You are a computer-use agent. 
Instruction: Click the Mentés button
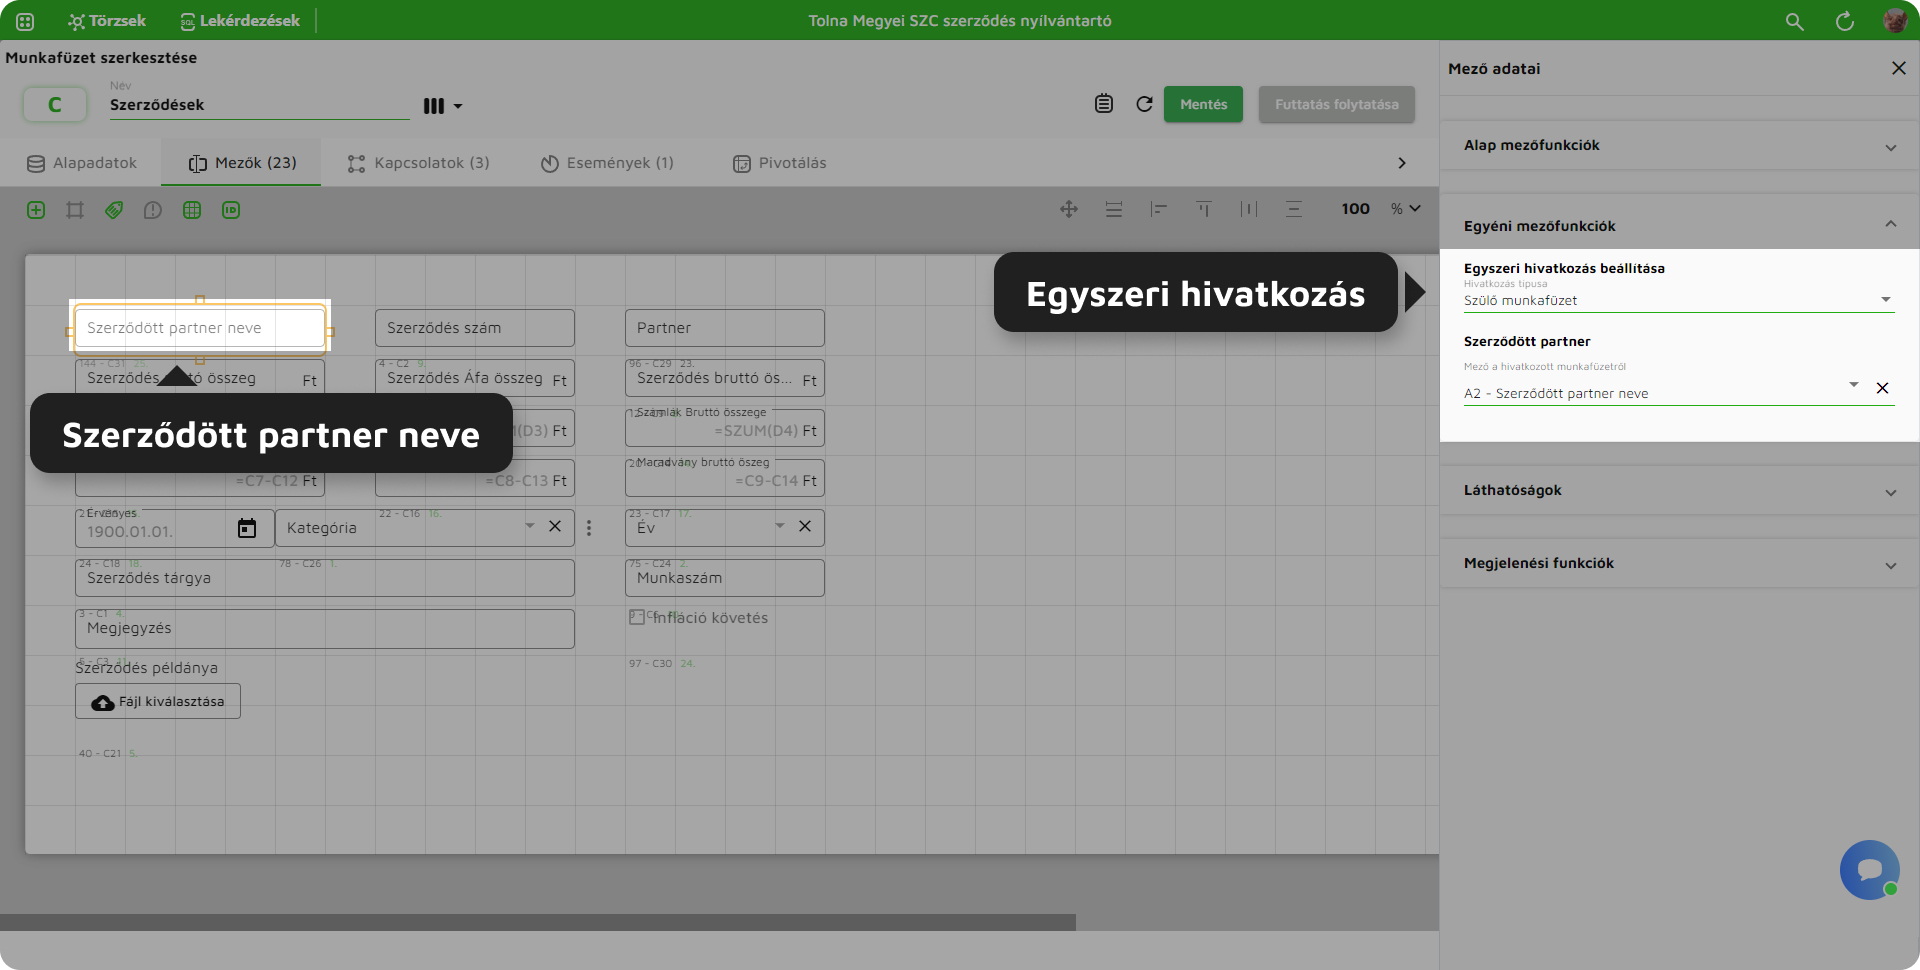pyautogui.click(x=1203, y=104)
